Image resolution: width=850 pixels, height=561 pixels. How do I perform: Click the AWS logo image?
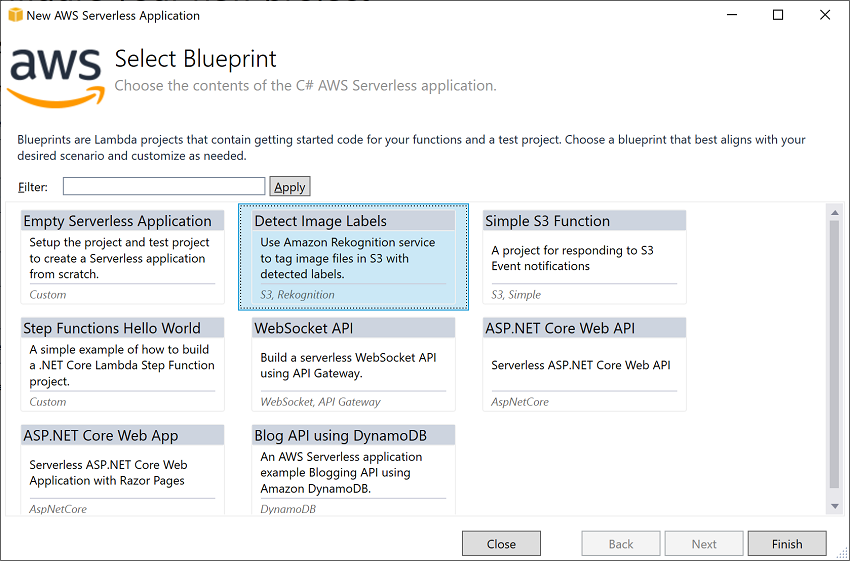56,78
